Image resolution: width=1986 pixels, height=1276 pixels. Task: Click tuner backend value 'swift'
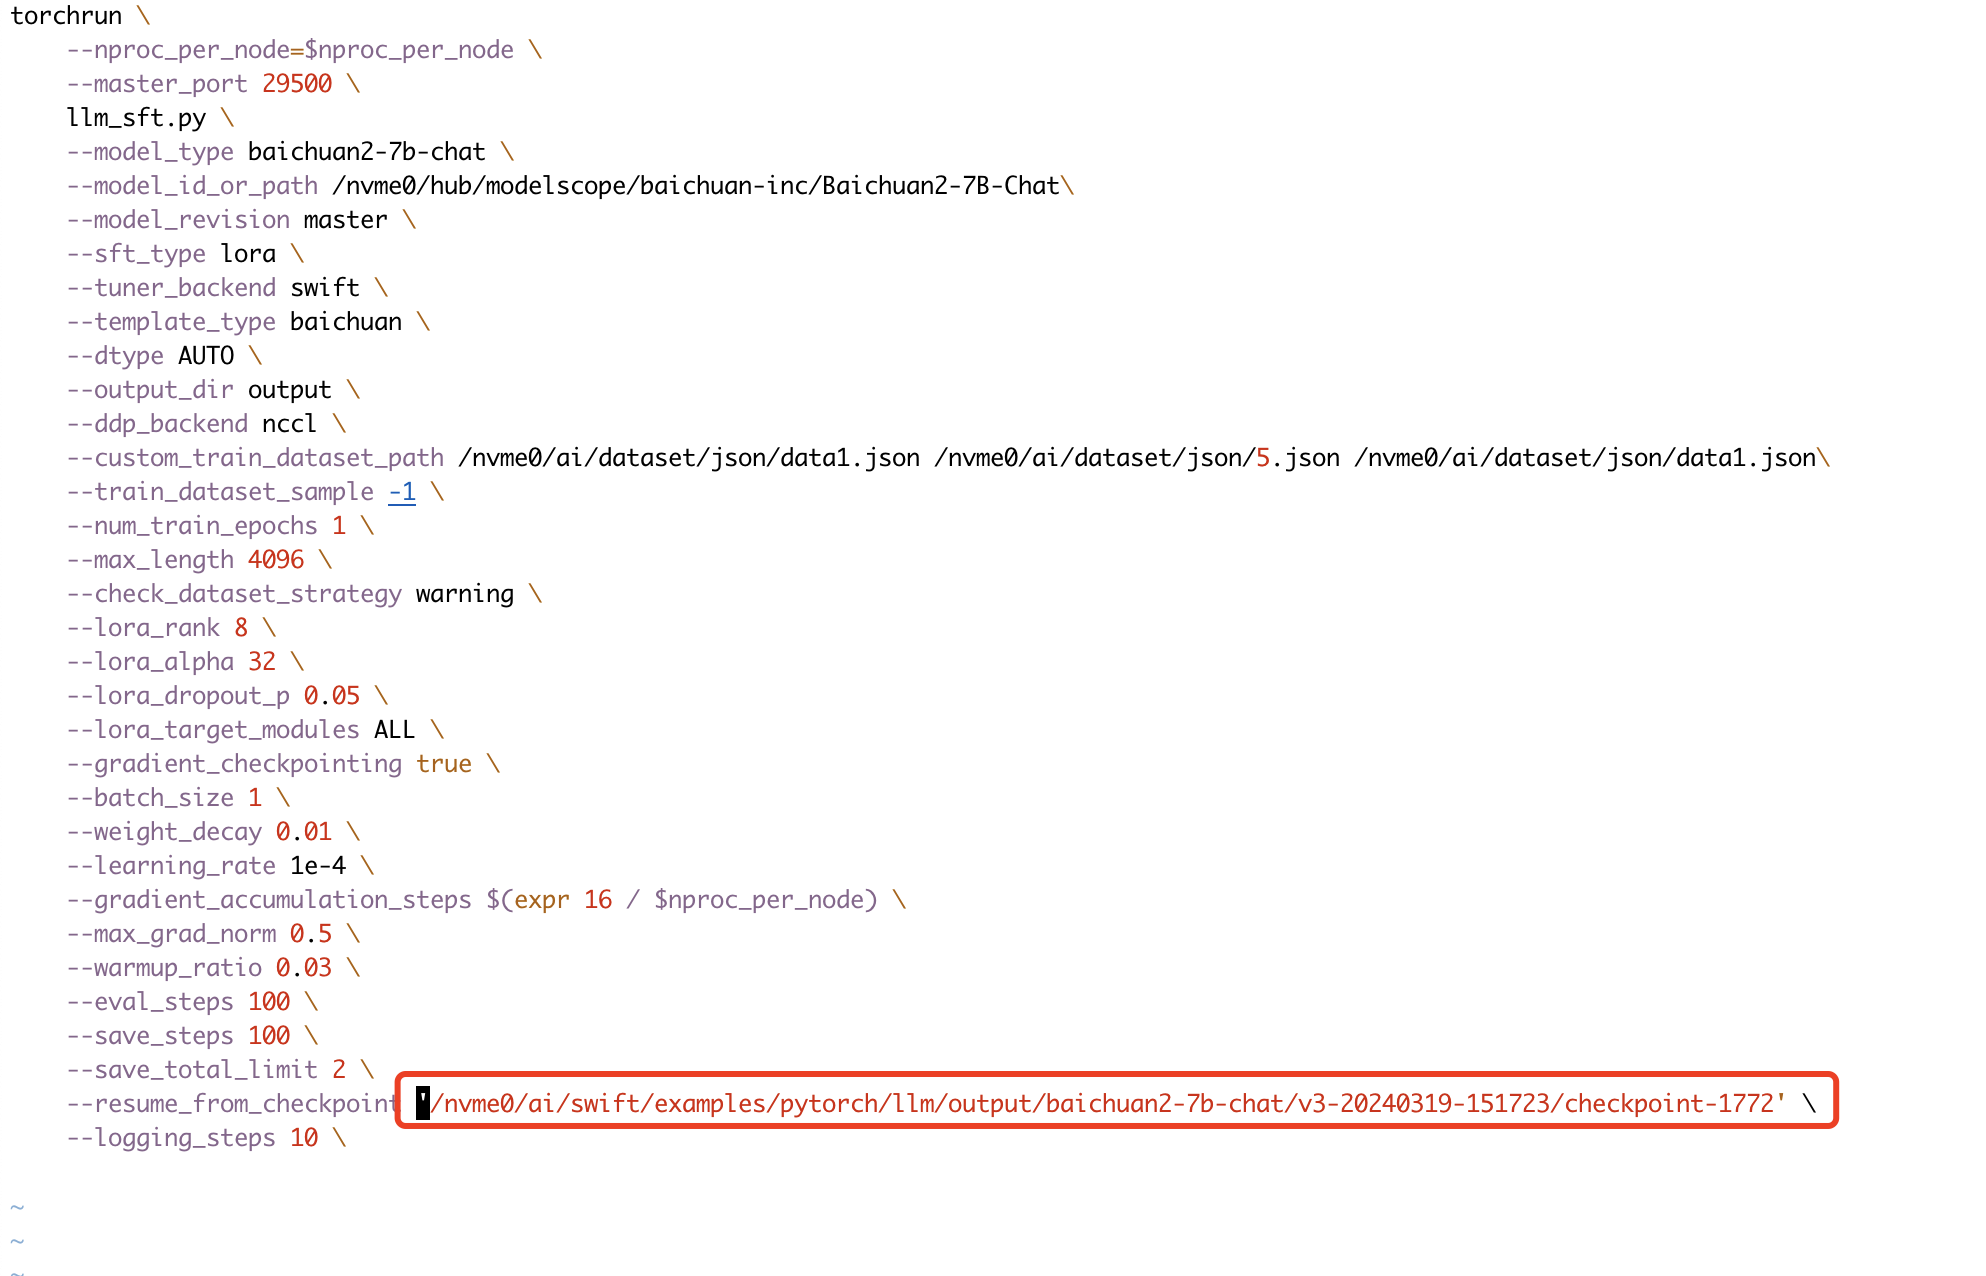tap(325, 288)
